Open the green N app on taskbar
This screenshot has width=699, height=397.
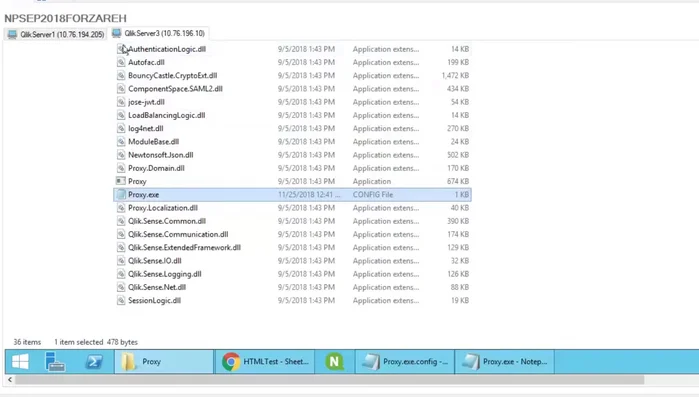334,361
